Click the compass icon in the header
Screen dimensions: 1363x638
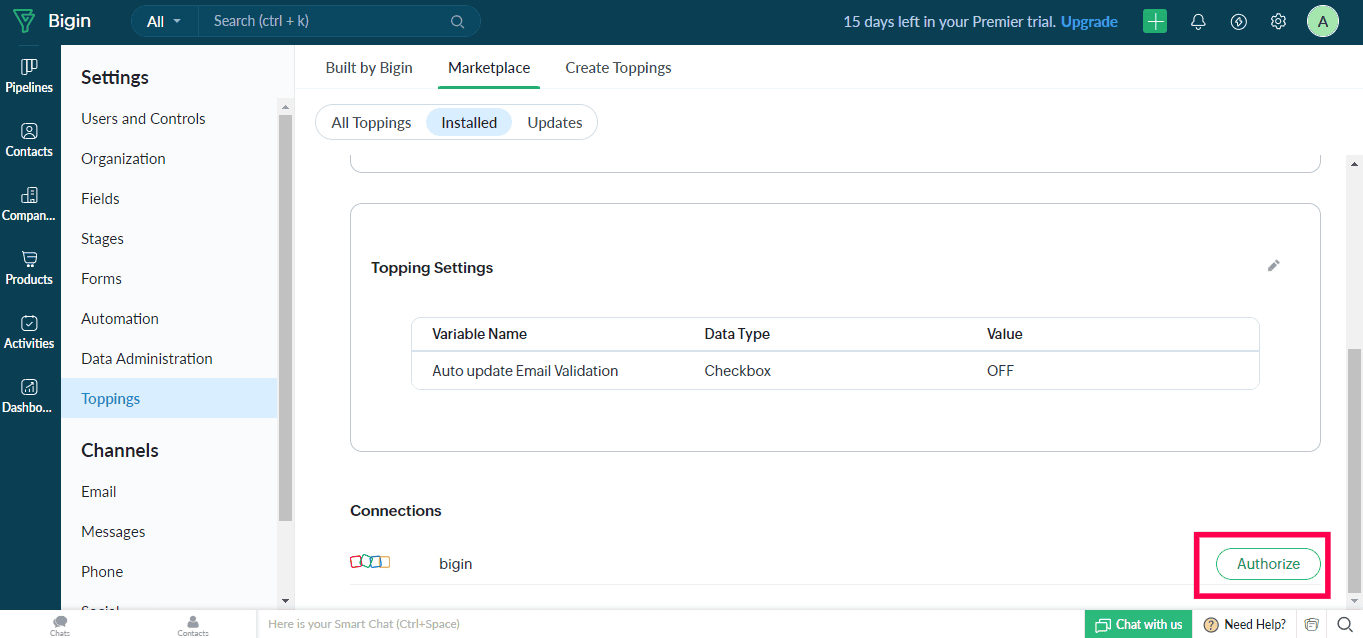coord(1239,21)
